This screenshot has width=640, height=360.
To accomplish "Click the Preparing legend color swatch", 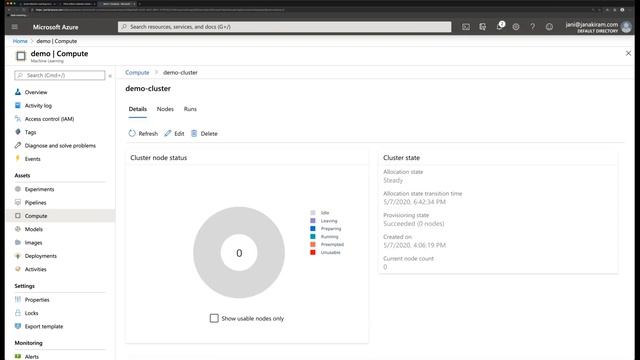I will coord(313,229).
